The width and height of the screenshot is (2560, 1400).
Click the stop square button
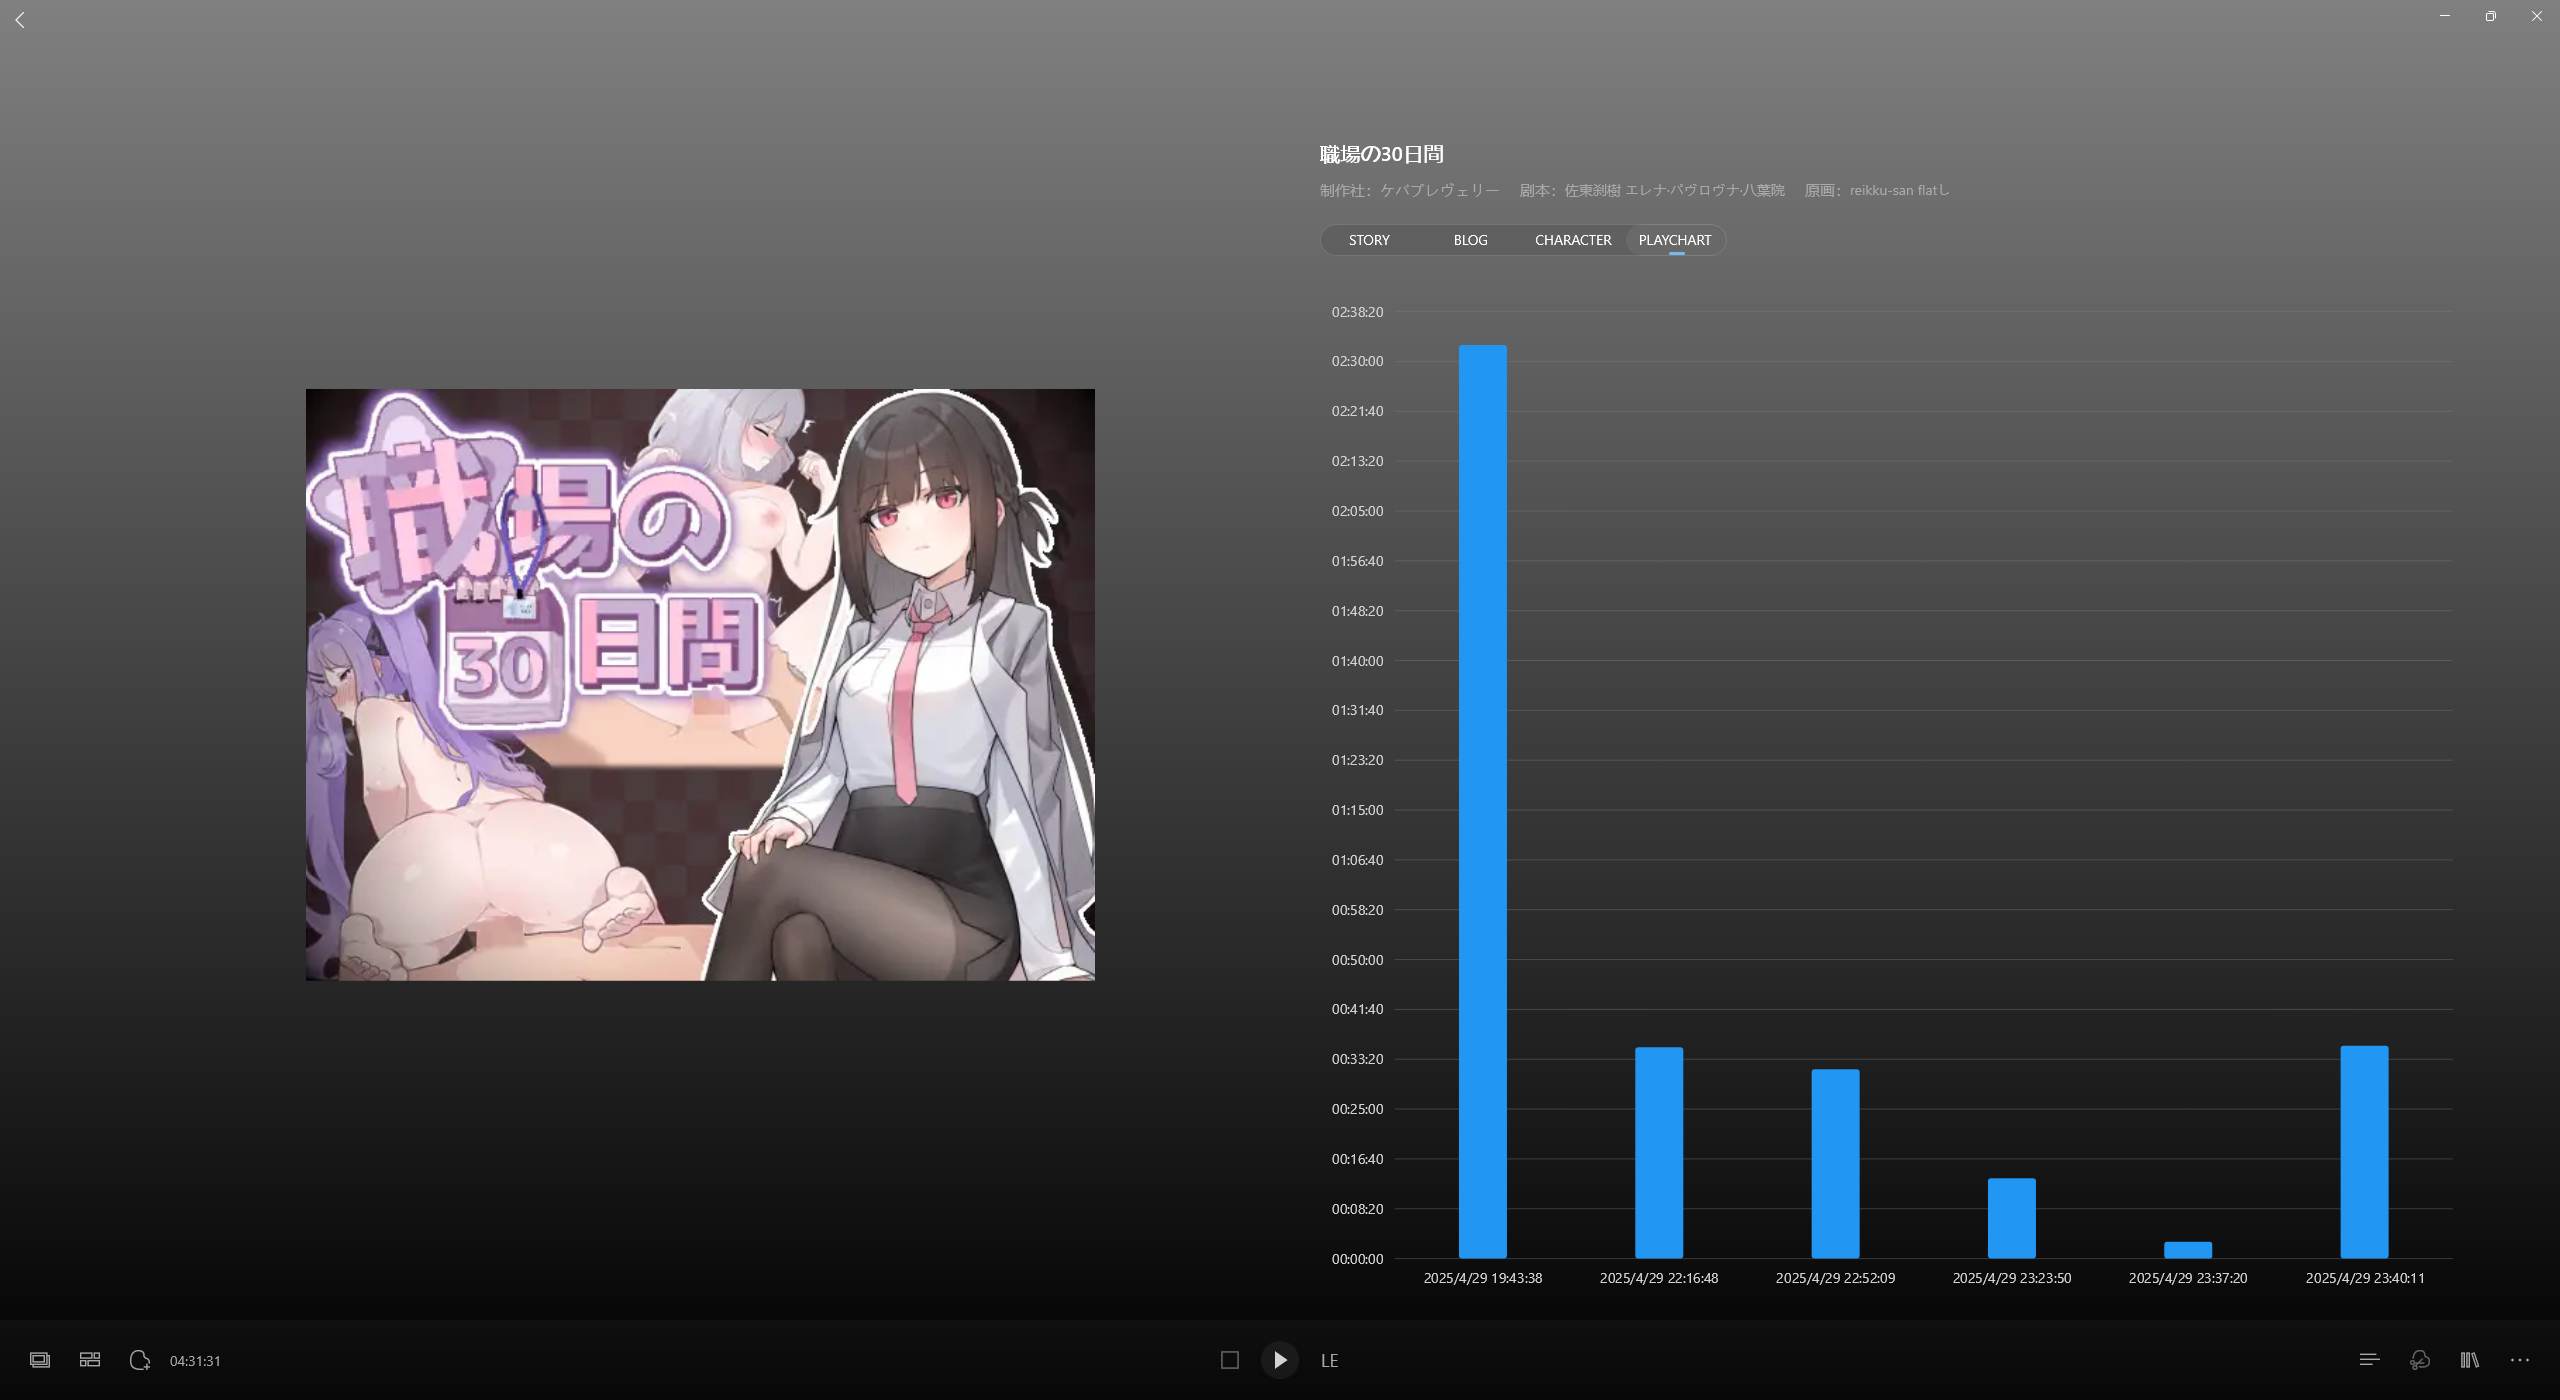point(1230,1360)
